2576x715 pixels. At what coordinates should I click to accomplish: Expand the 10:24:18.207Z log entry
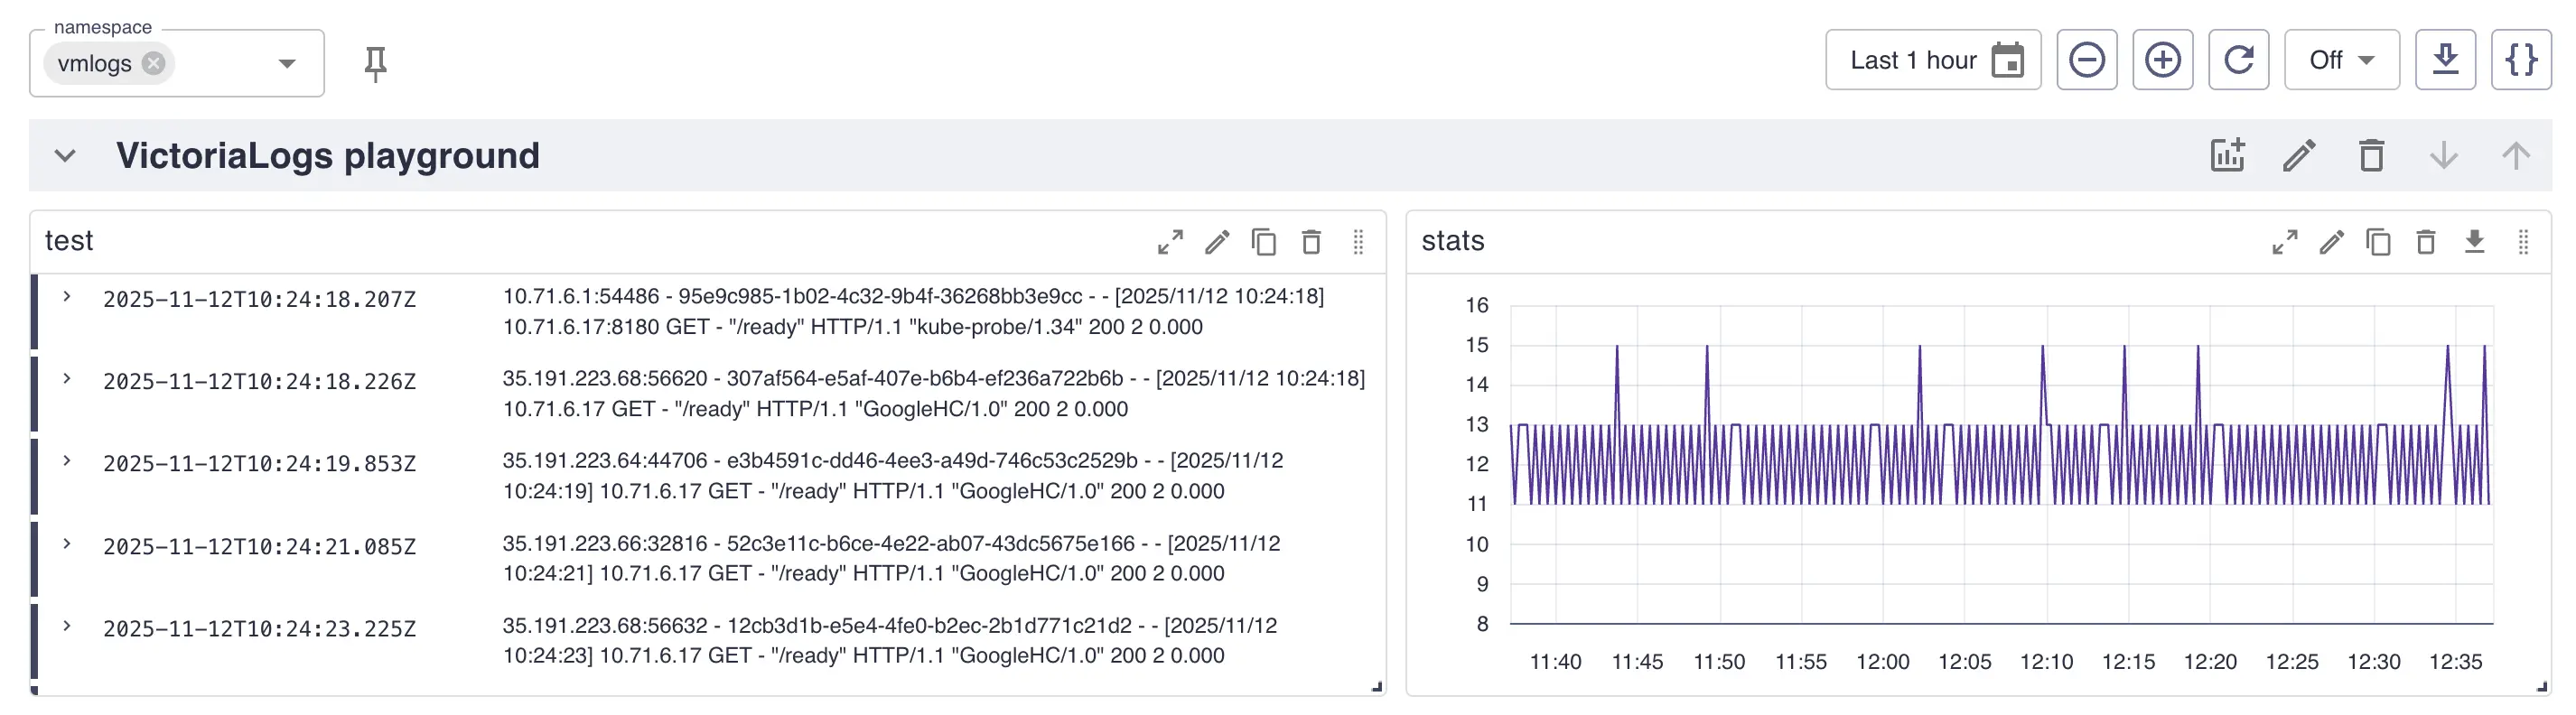pos(67,297)
